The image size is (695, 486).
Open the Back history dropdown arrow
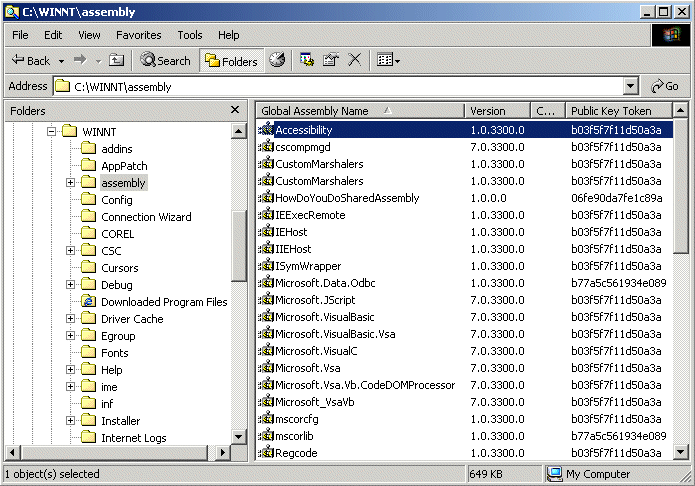(x=62, y=61)
